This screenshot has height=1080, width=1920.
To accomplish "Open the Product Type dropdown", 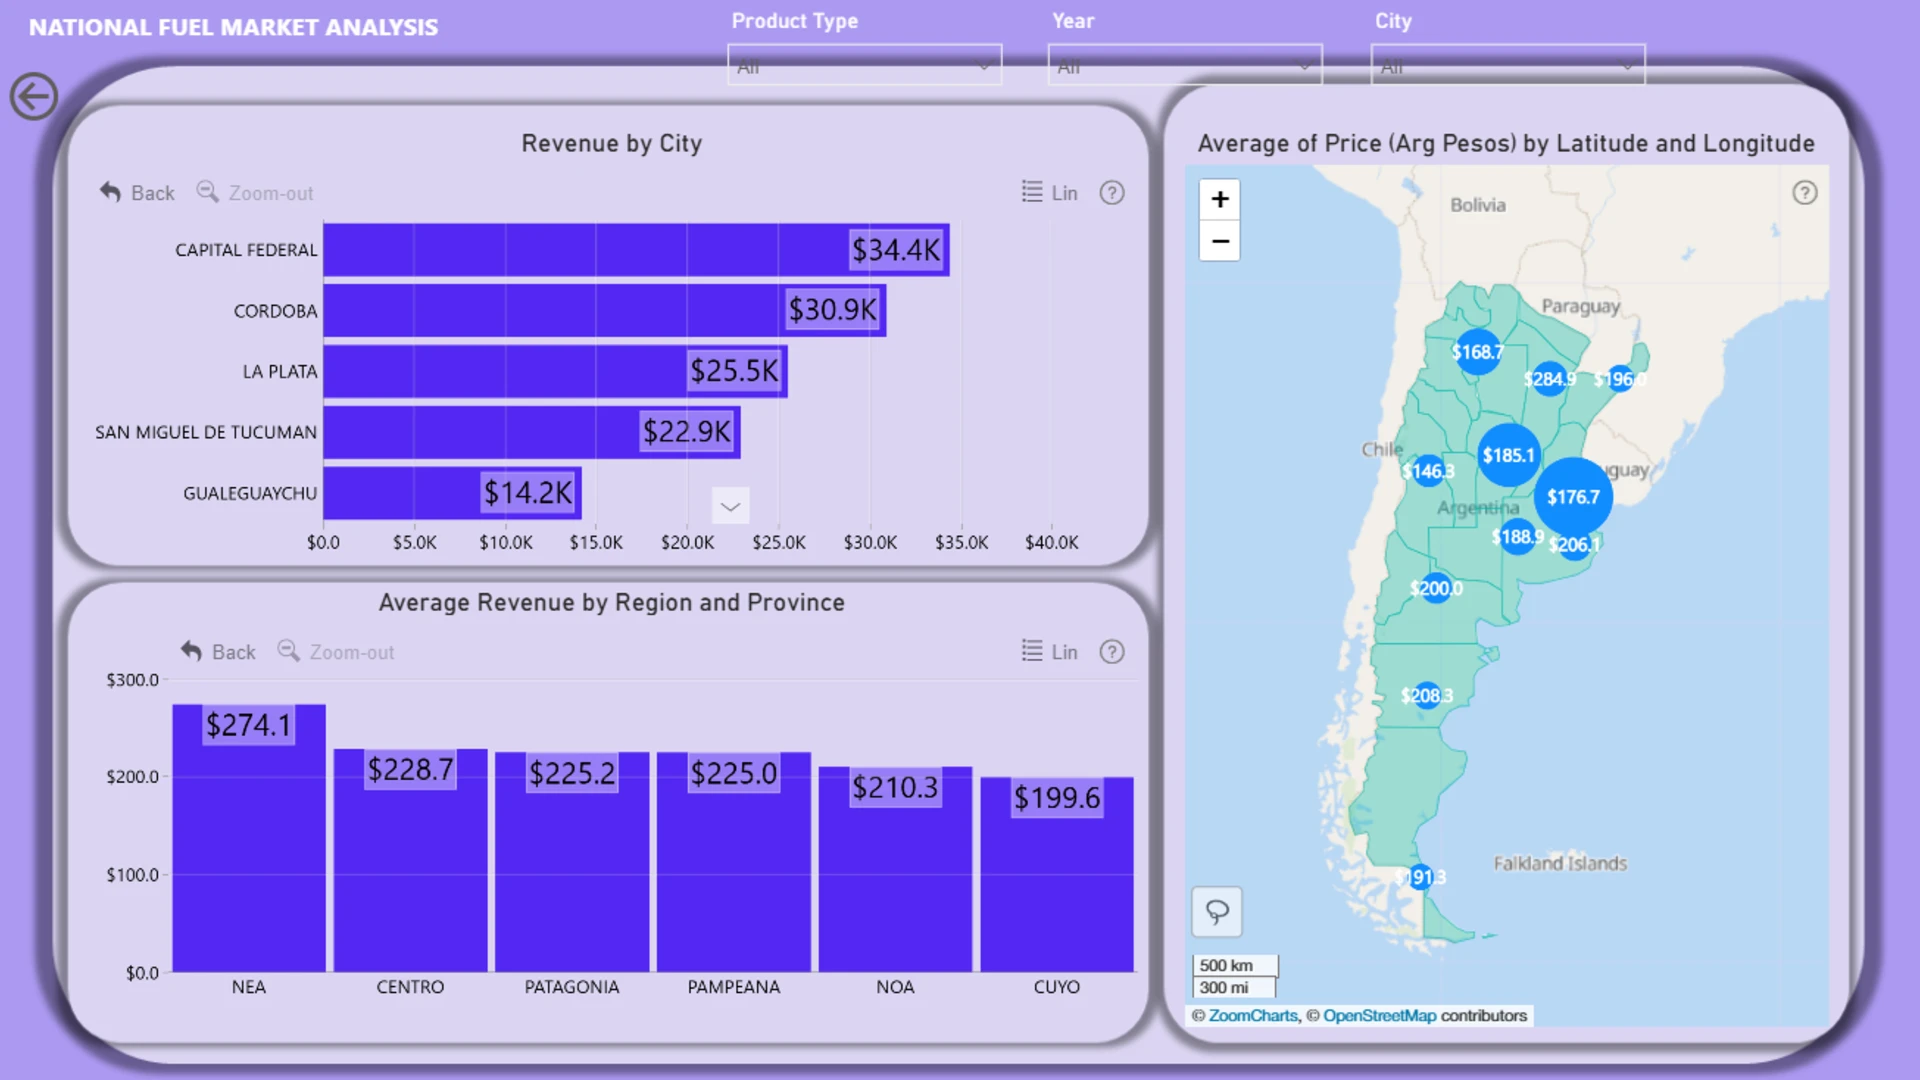I will coord(865,65).
